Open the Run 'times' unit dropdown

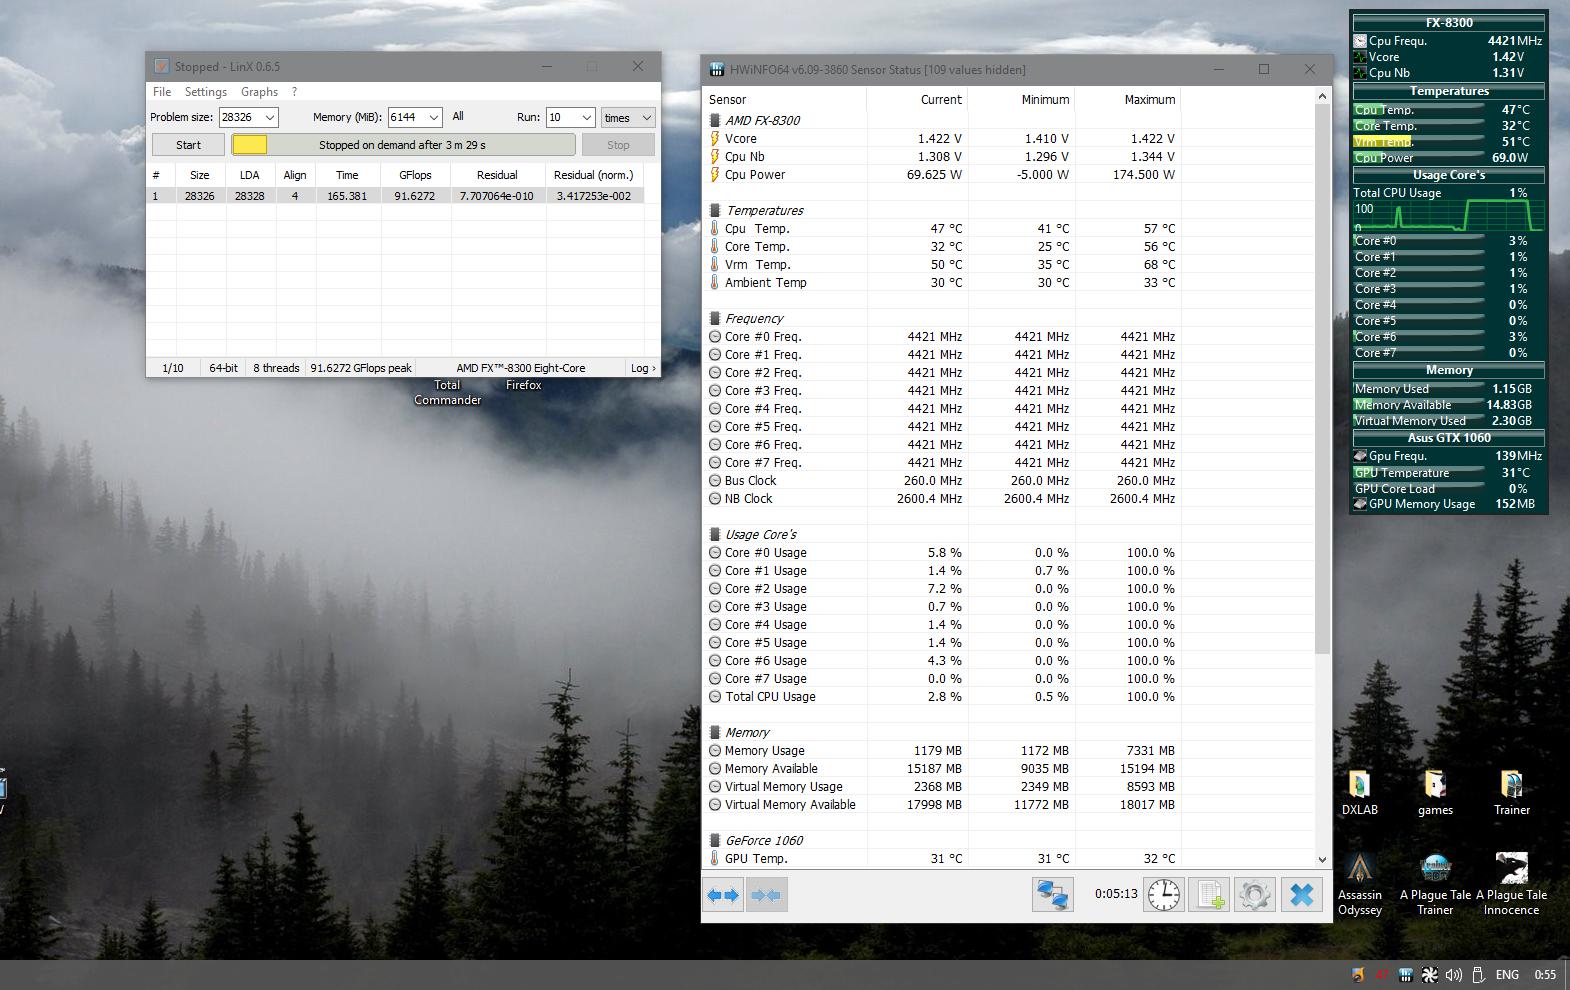pos(645,118)
